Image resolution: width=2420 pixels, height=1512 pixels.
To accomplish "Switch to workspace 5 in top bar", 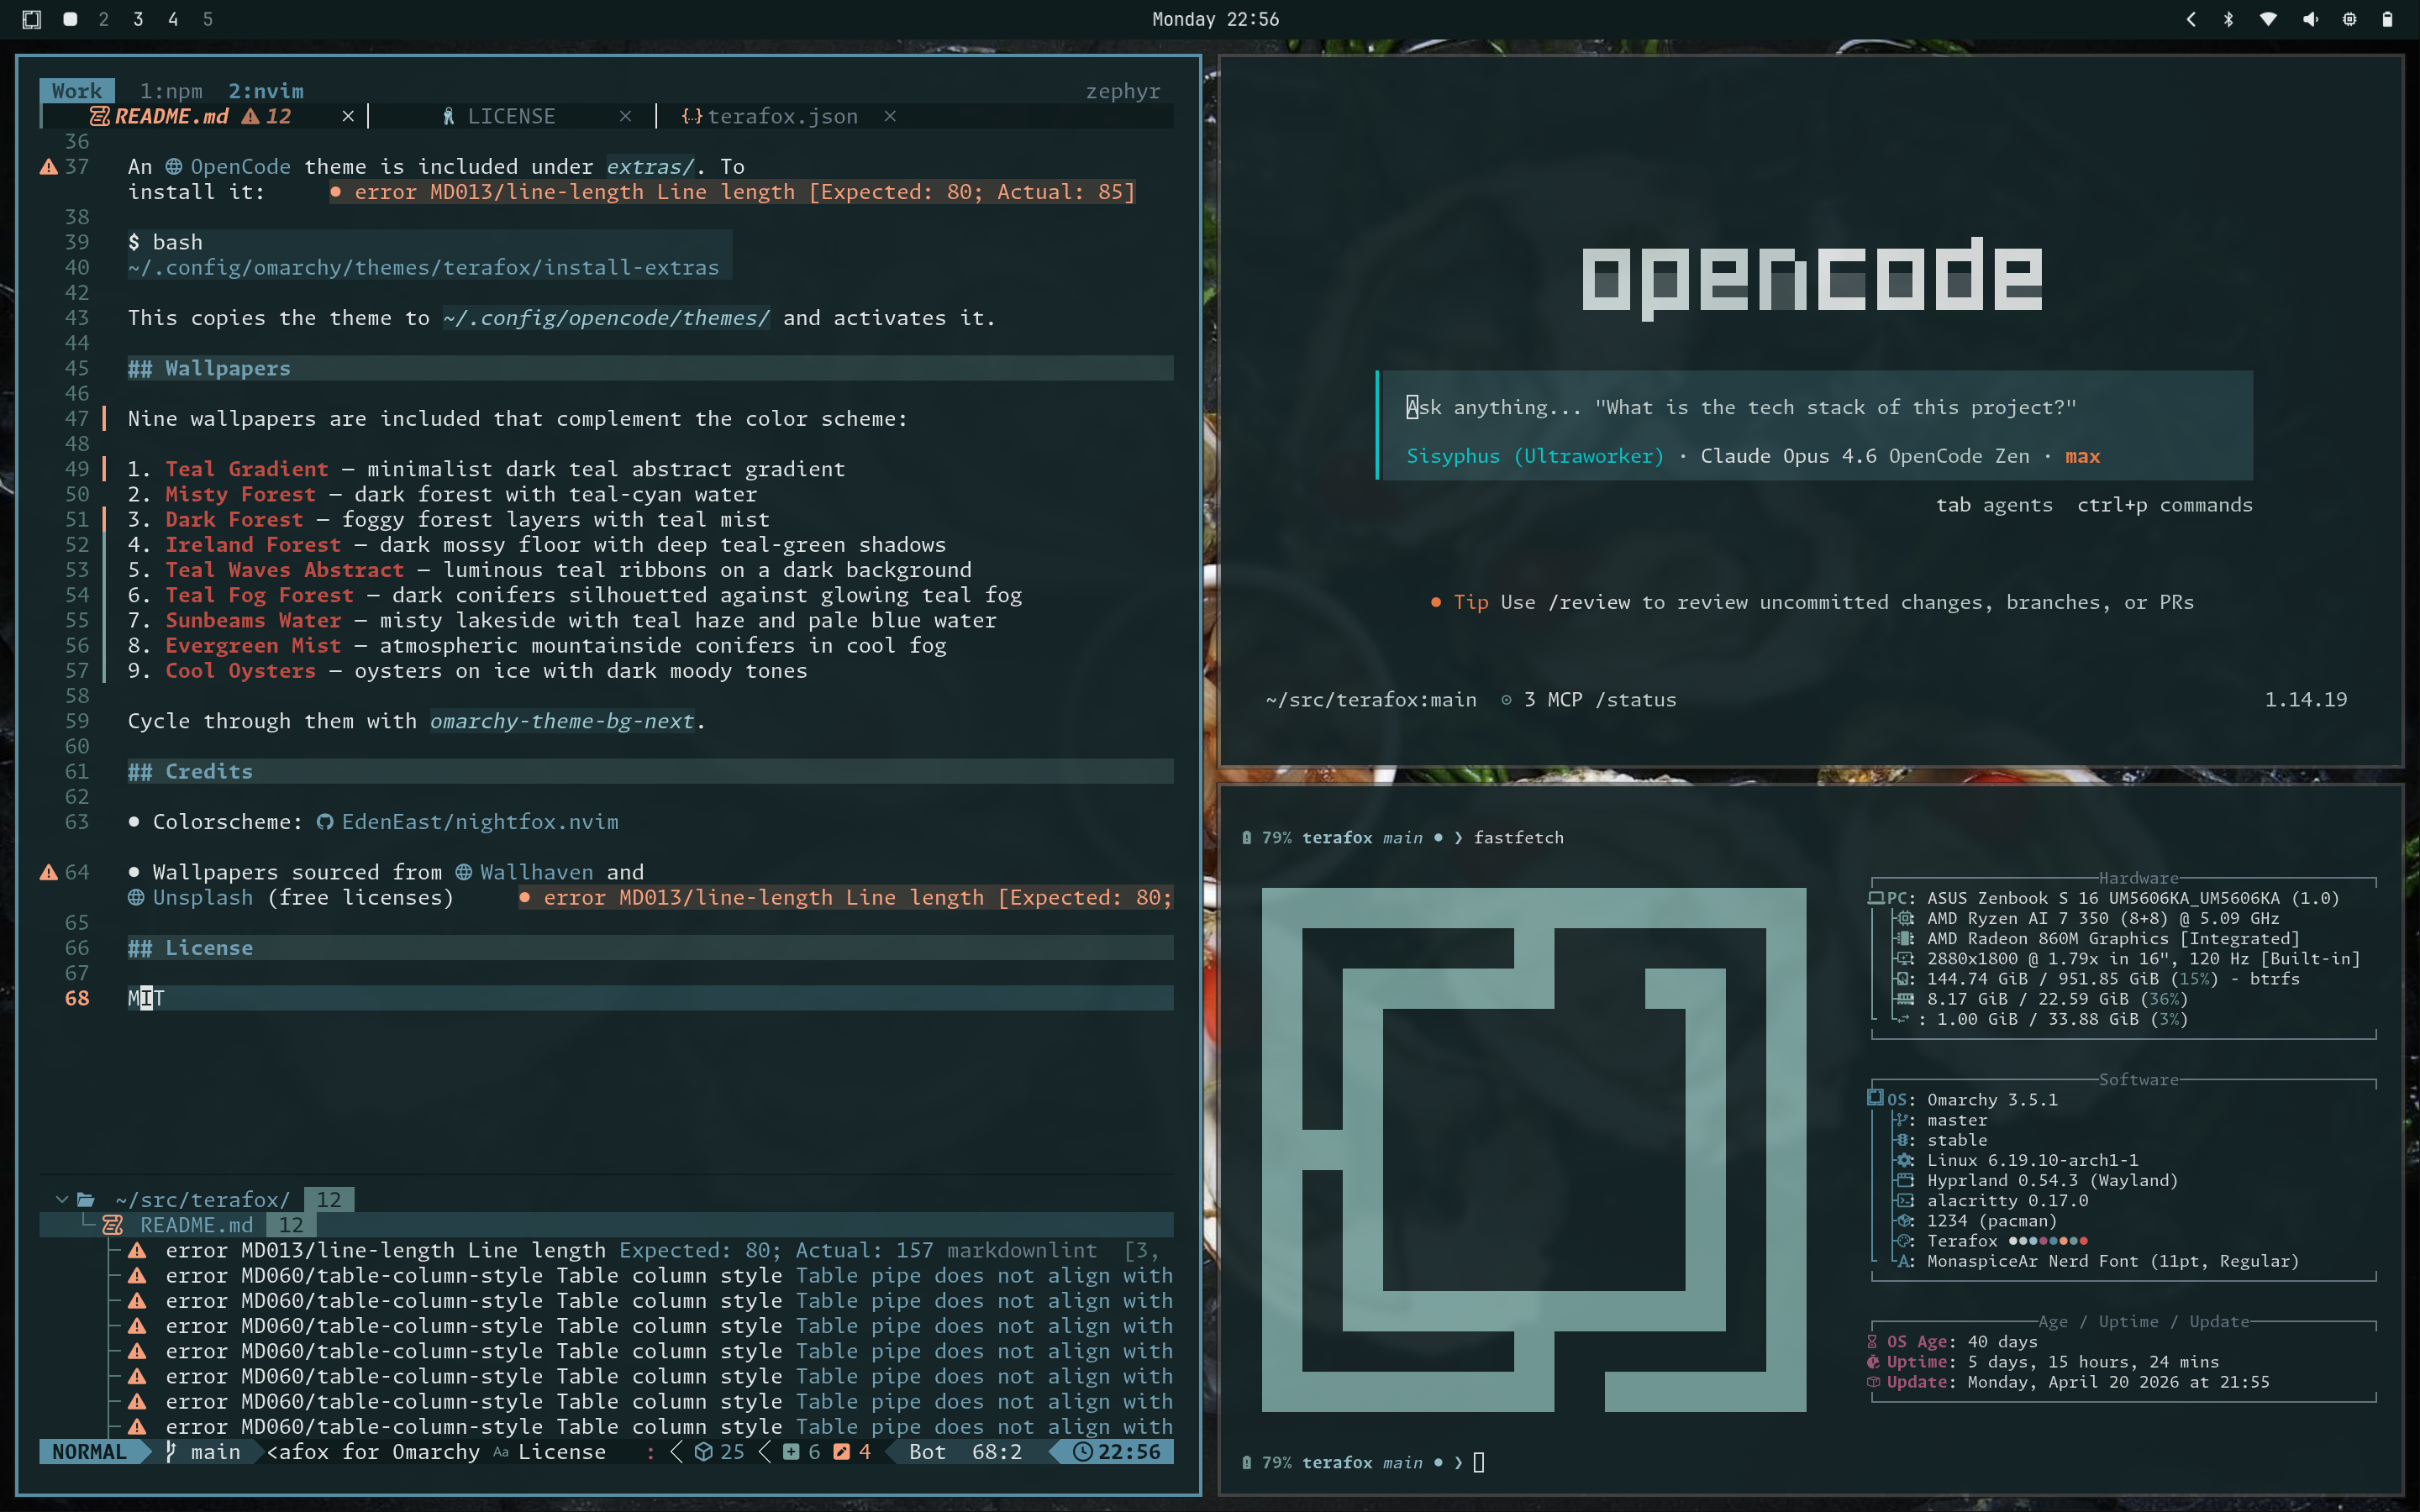I will tap(208, 19).
